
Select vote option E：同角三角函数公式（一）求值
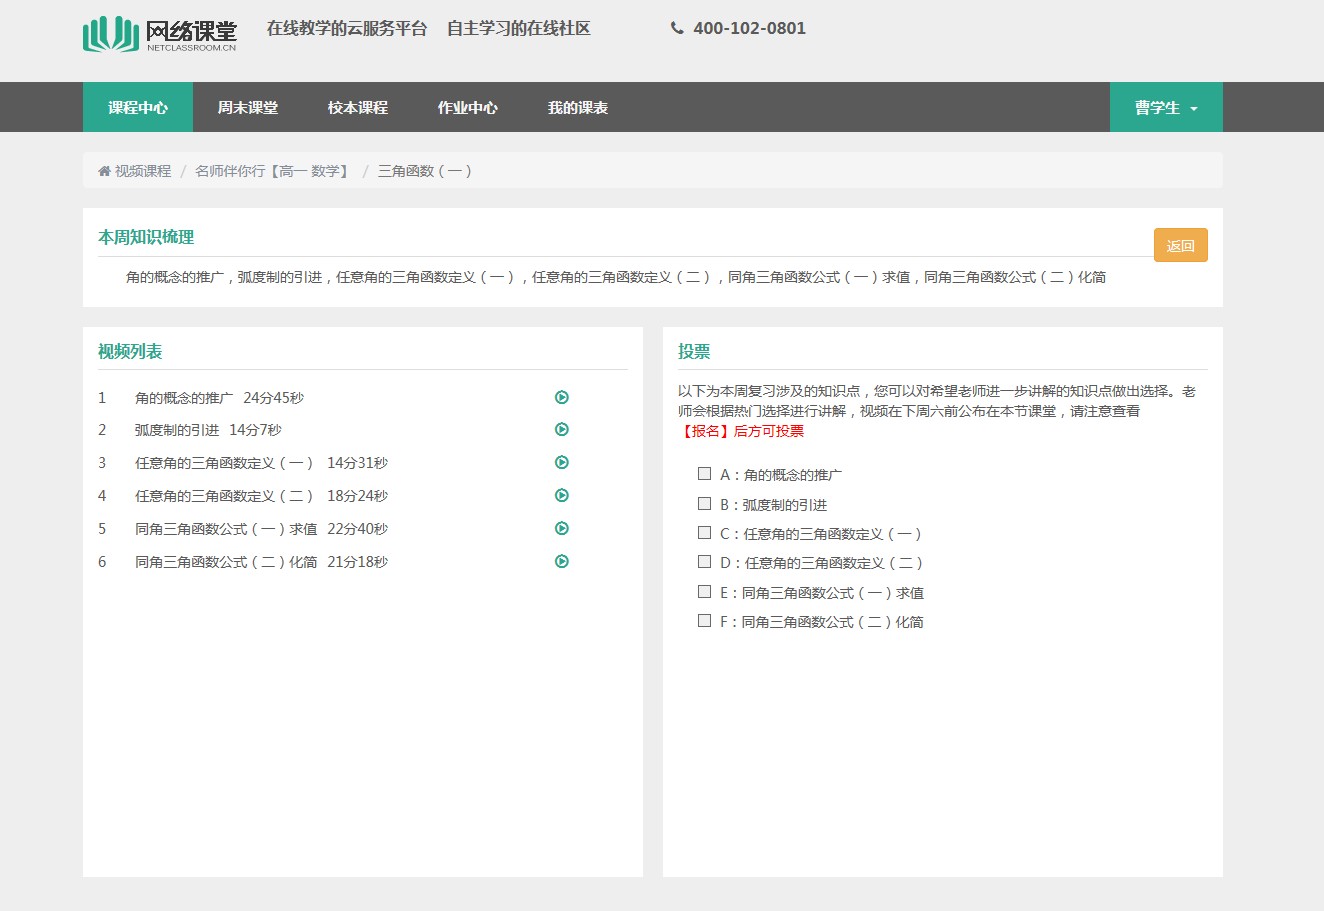[x=705, y=592]
